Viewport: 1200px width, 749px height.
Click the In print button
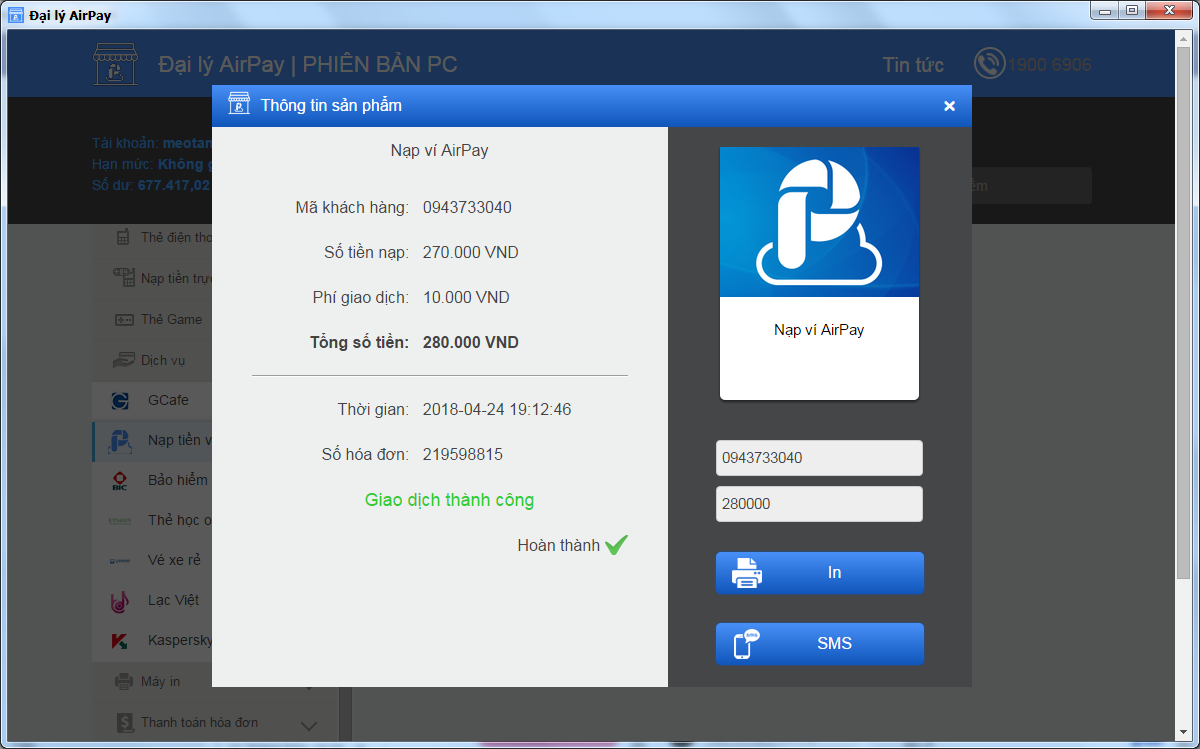(820, 573)
